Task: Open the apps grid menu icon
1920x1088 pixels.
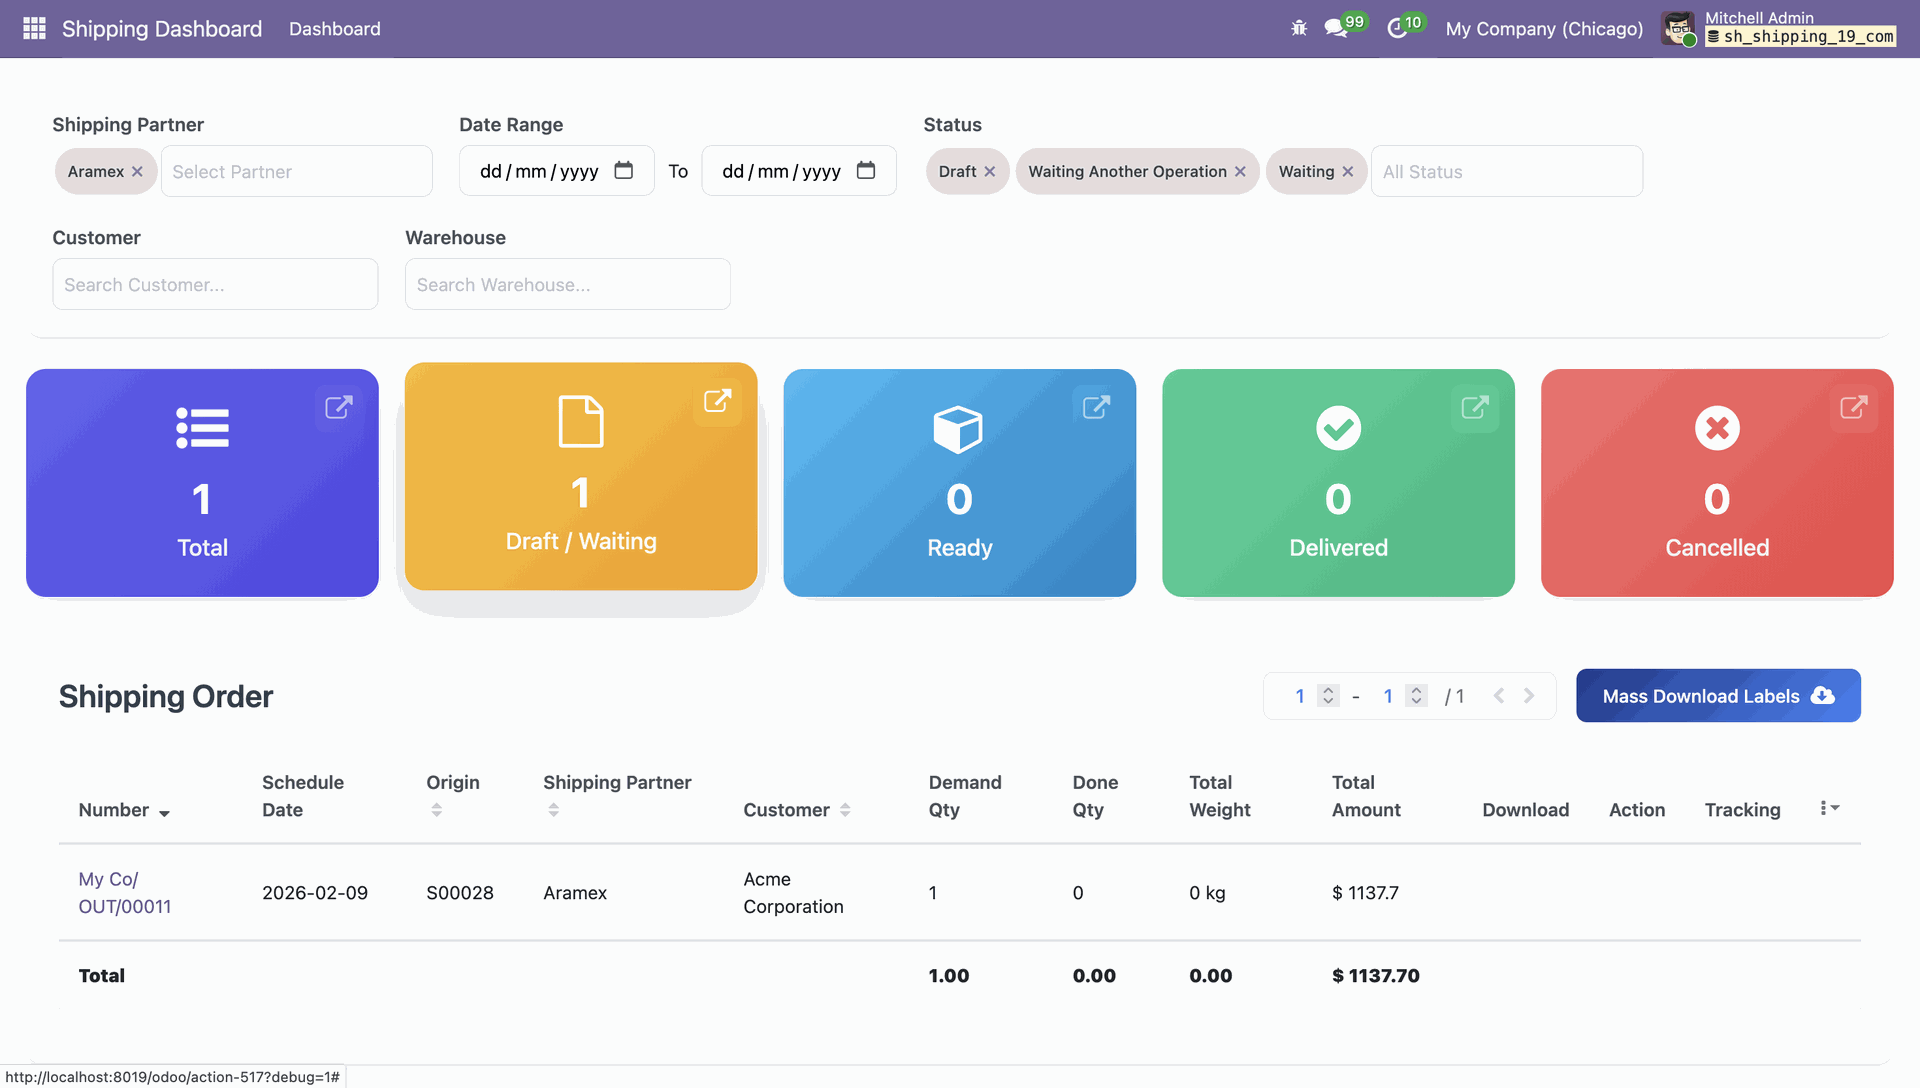Action: [34, 28]
